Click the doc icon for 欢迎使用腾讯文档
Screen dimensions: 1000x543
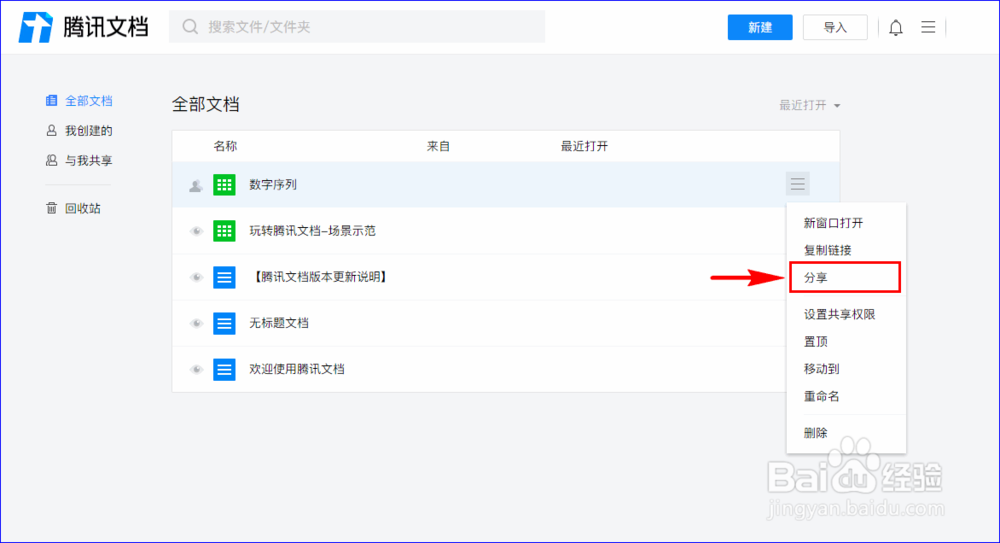pyautogui.click(x=224, y=369)
